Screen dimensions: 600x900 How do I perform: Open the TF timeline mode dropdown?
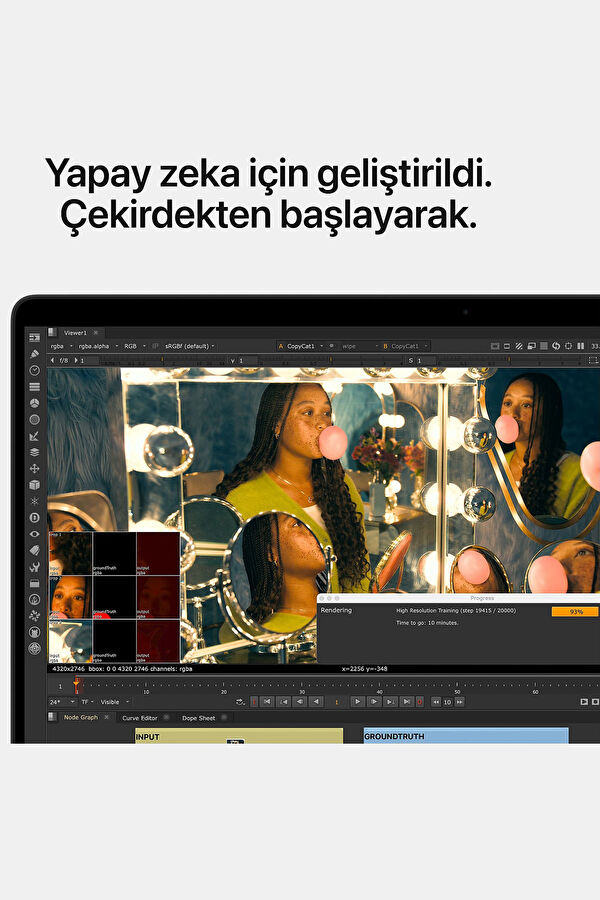point(87,702)
